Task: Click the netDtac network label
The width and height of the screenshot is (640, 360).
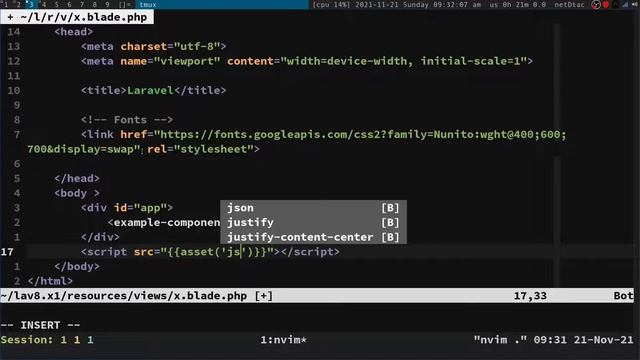Action: [569, 4]
